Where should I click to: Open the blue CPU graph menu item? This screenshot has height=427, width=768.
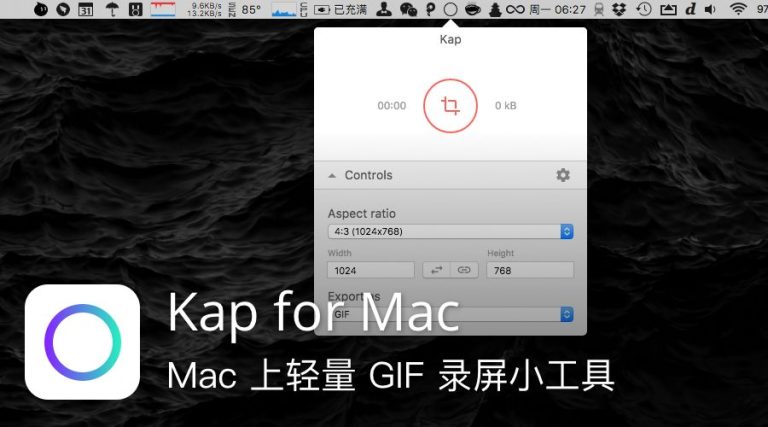pos(284,9)
